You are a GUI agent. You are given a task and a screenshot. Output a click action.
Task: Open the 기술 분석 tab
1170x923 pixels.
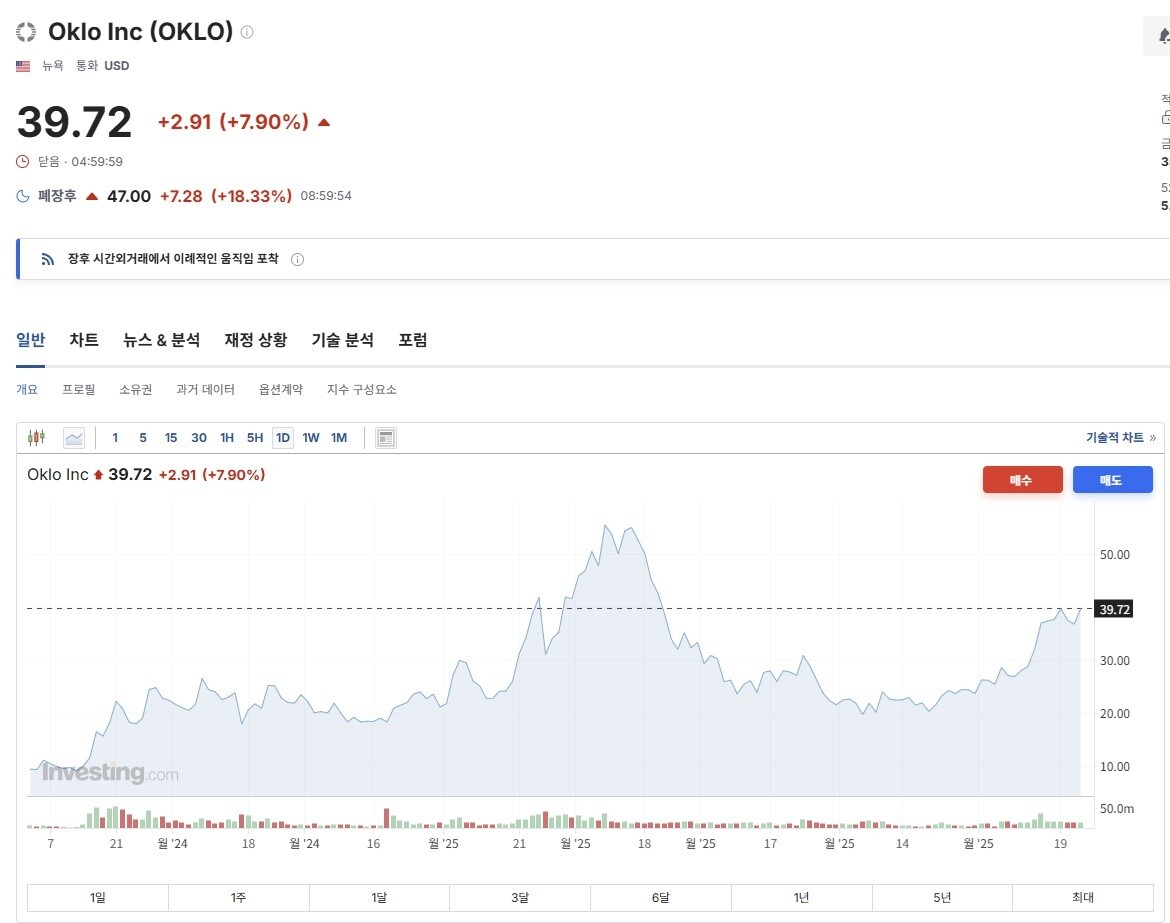342,340
